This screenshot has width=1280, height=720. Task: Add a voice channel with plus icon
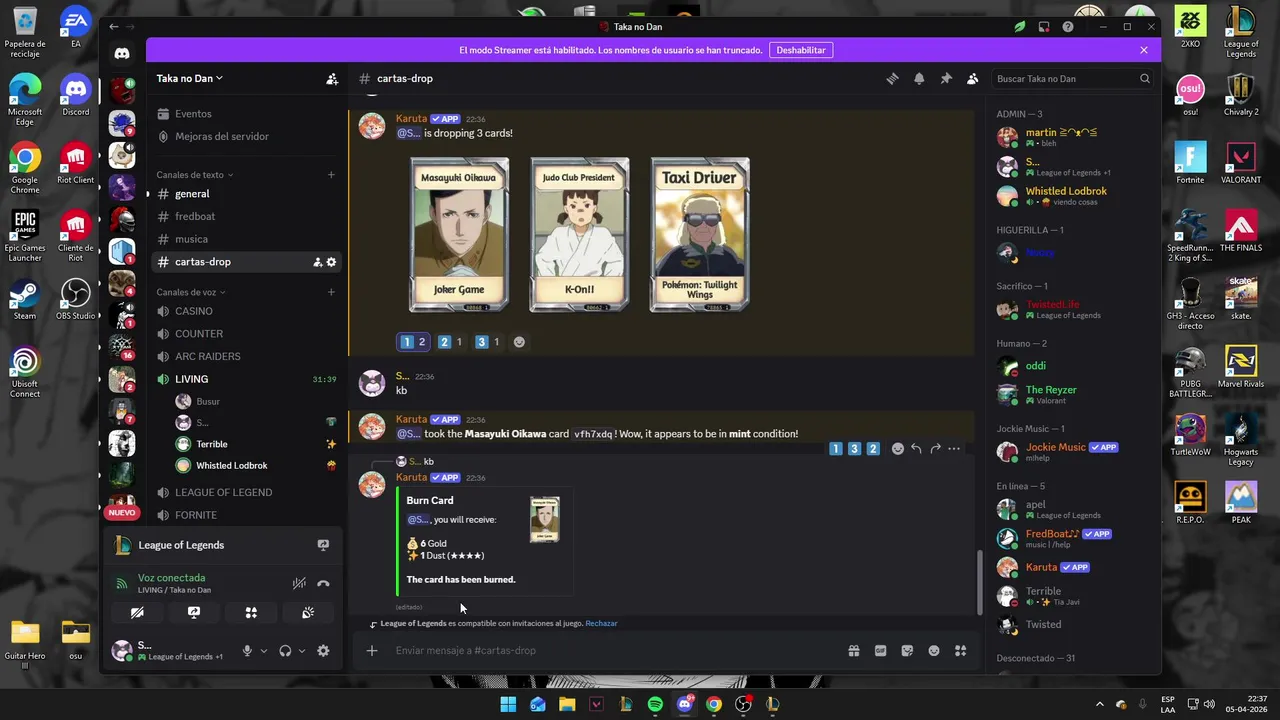coord(331,292)
